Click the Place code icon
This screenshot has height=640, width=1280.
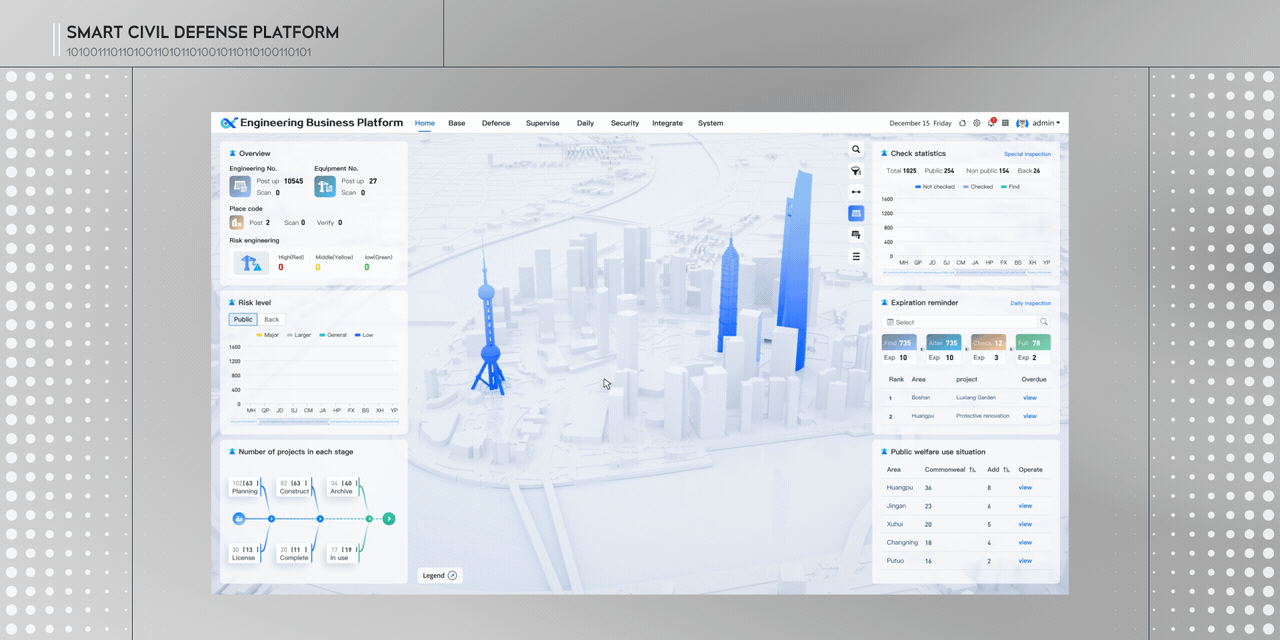(x=237, y=222)
